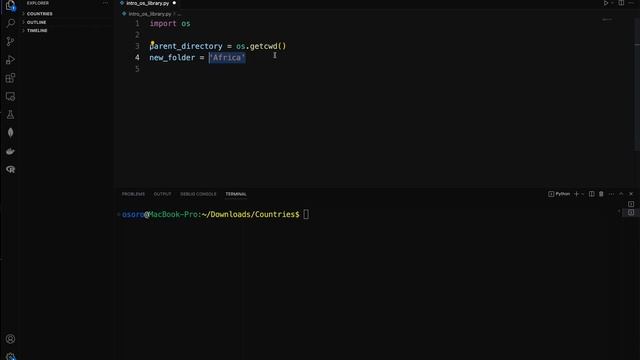Viewport: 640px width, 360px height.
Task: Switch to the DEBUG CONSOLE tab
Action: point(198,194)
